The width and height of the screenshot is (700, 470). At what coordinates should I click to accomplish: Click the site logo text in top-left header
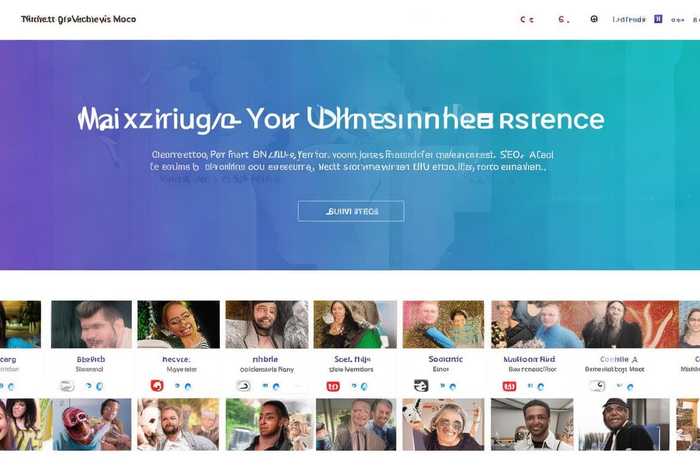click(79, 19)
